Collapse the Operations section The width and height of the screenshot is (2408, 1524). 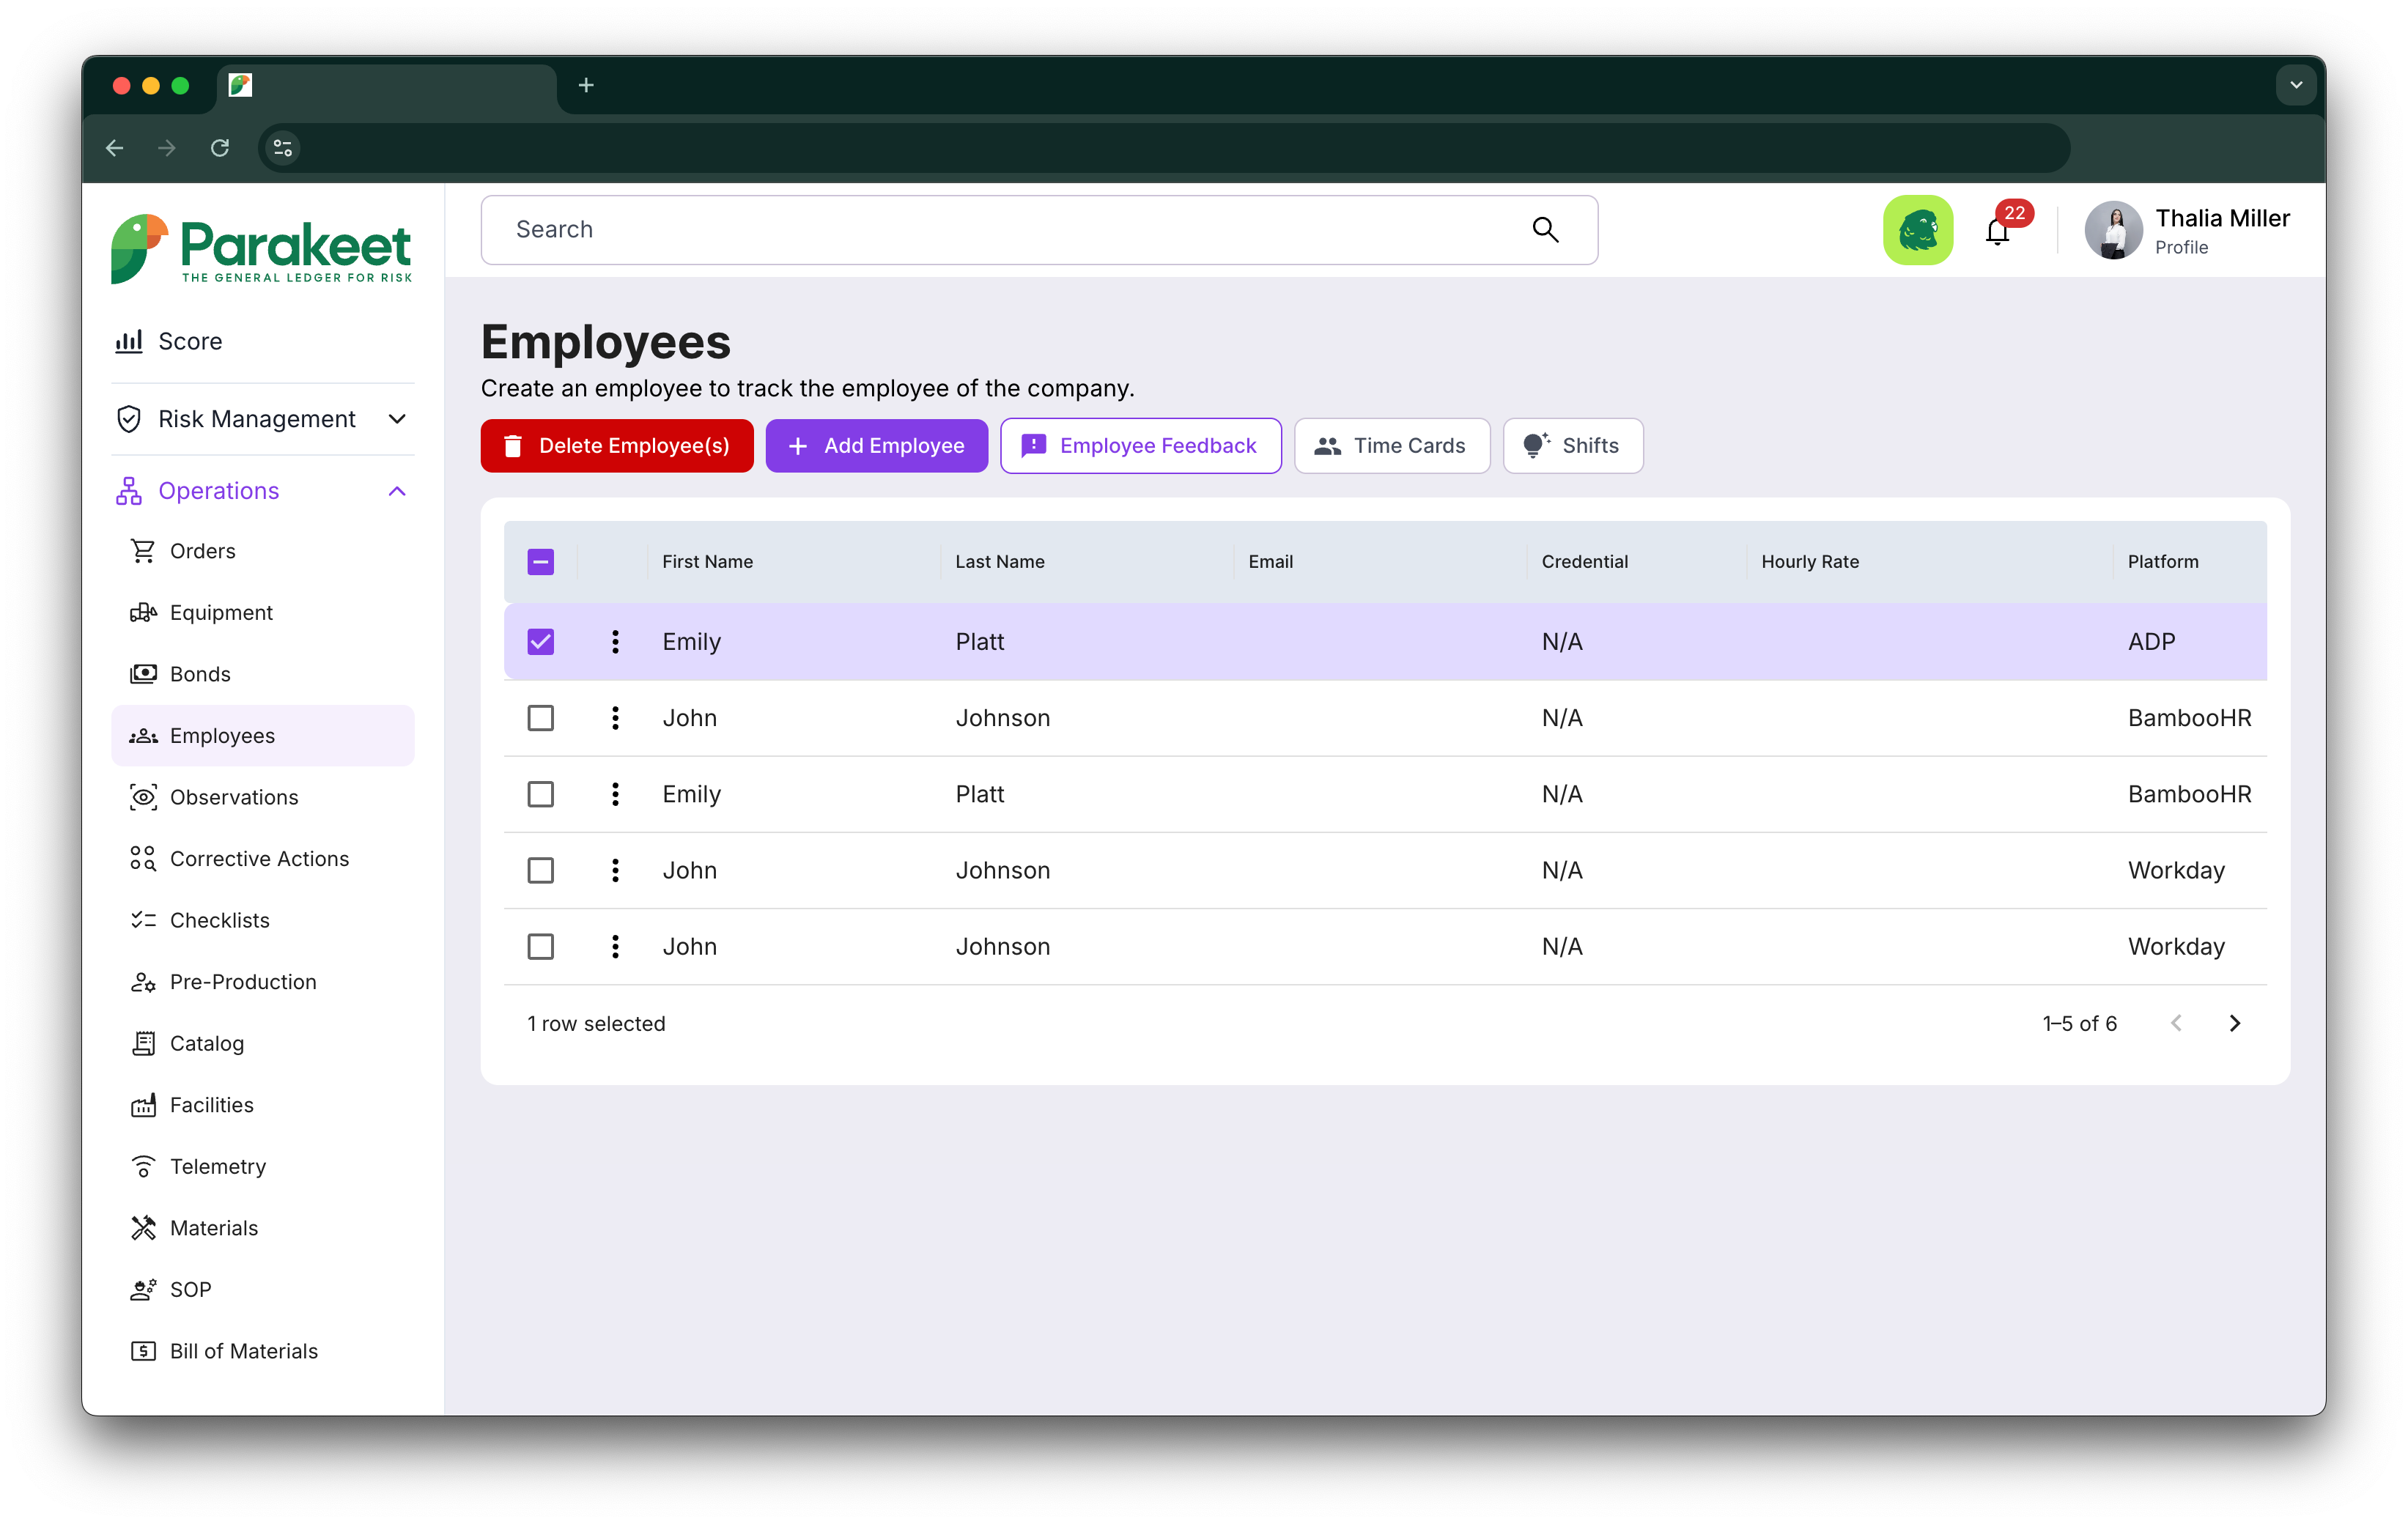tap(397, 491)
